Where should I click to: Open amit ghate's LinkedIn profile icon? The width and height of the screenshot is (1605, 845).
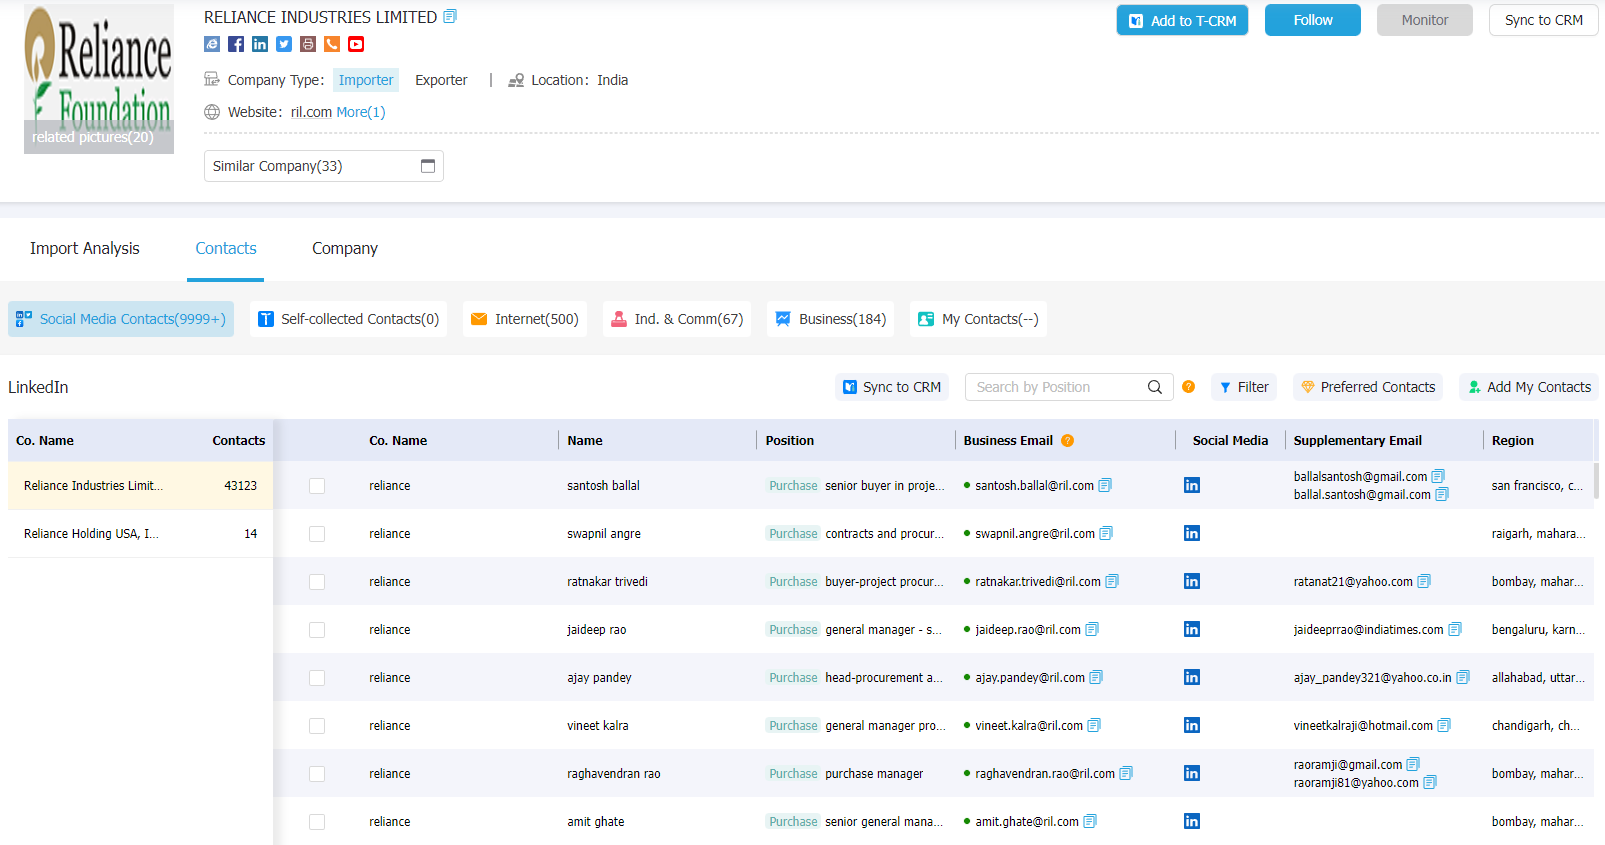point(1192,822)
